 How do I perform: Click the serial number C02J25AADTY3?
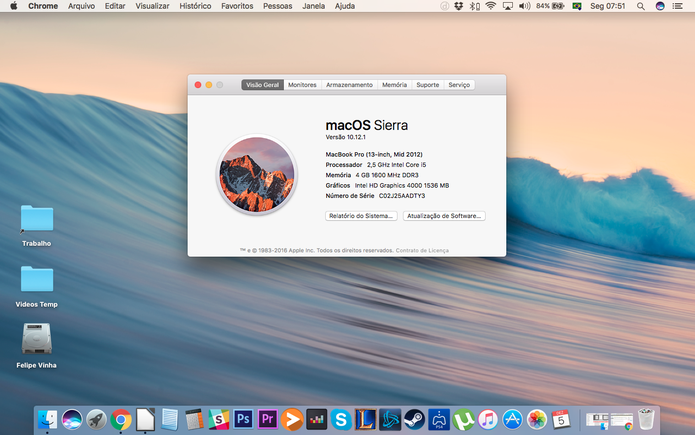[402, 196]
